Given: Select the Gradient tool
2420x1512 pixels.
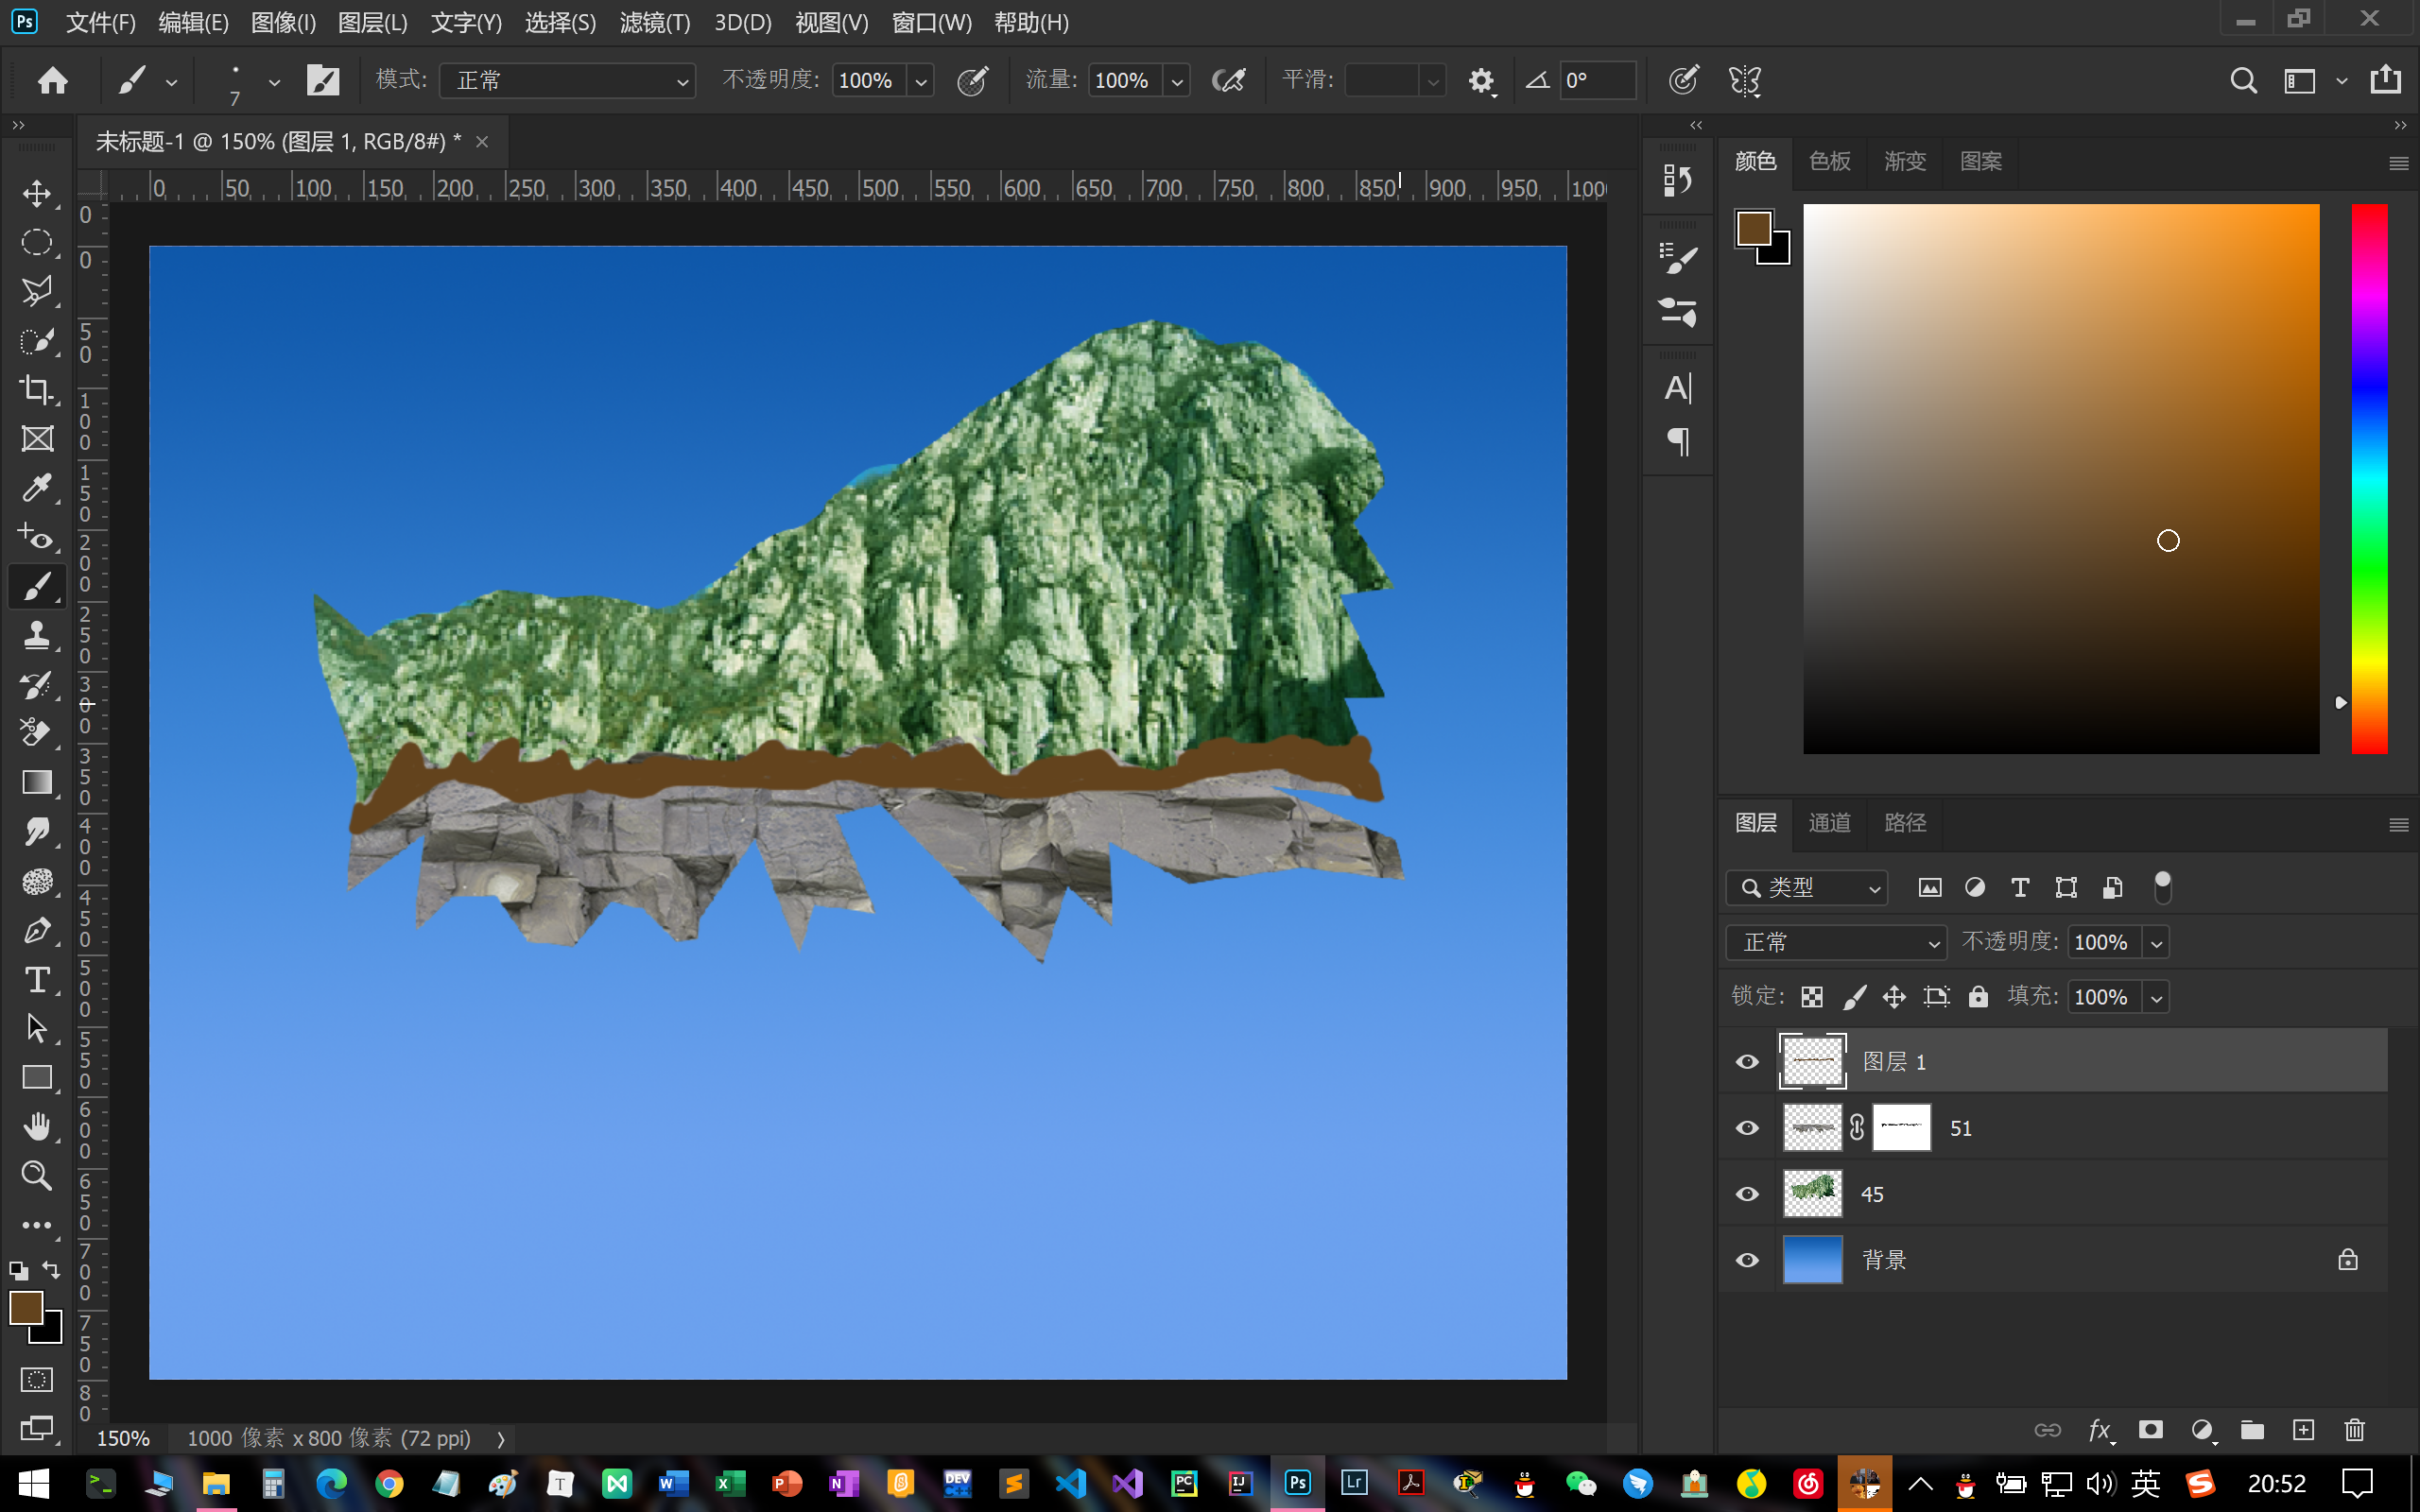Looking at the screenshot, I should click(37, 782).
